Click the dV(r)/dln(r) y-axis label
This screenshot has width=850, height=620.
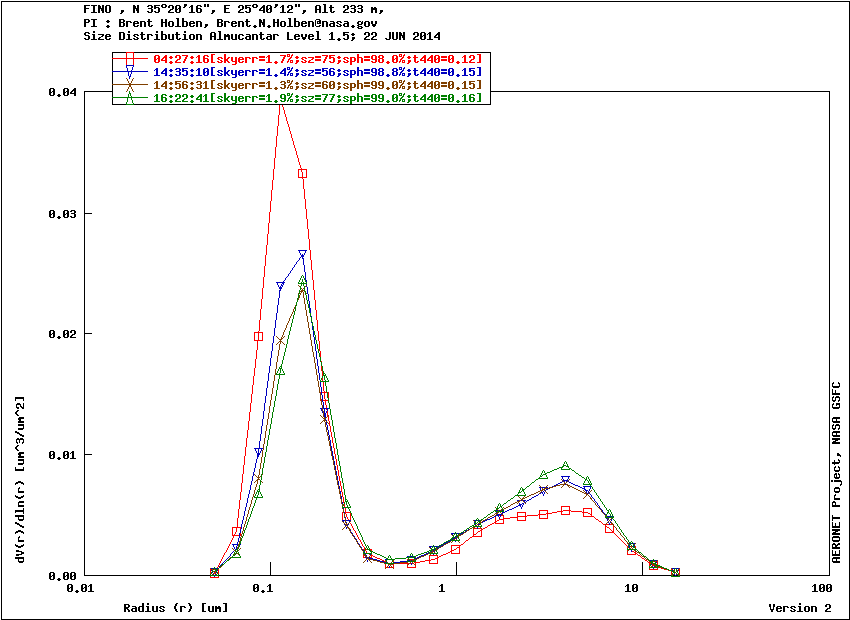point(19,478)
